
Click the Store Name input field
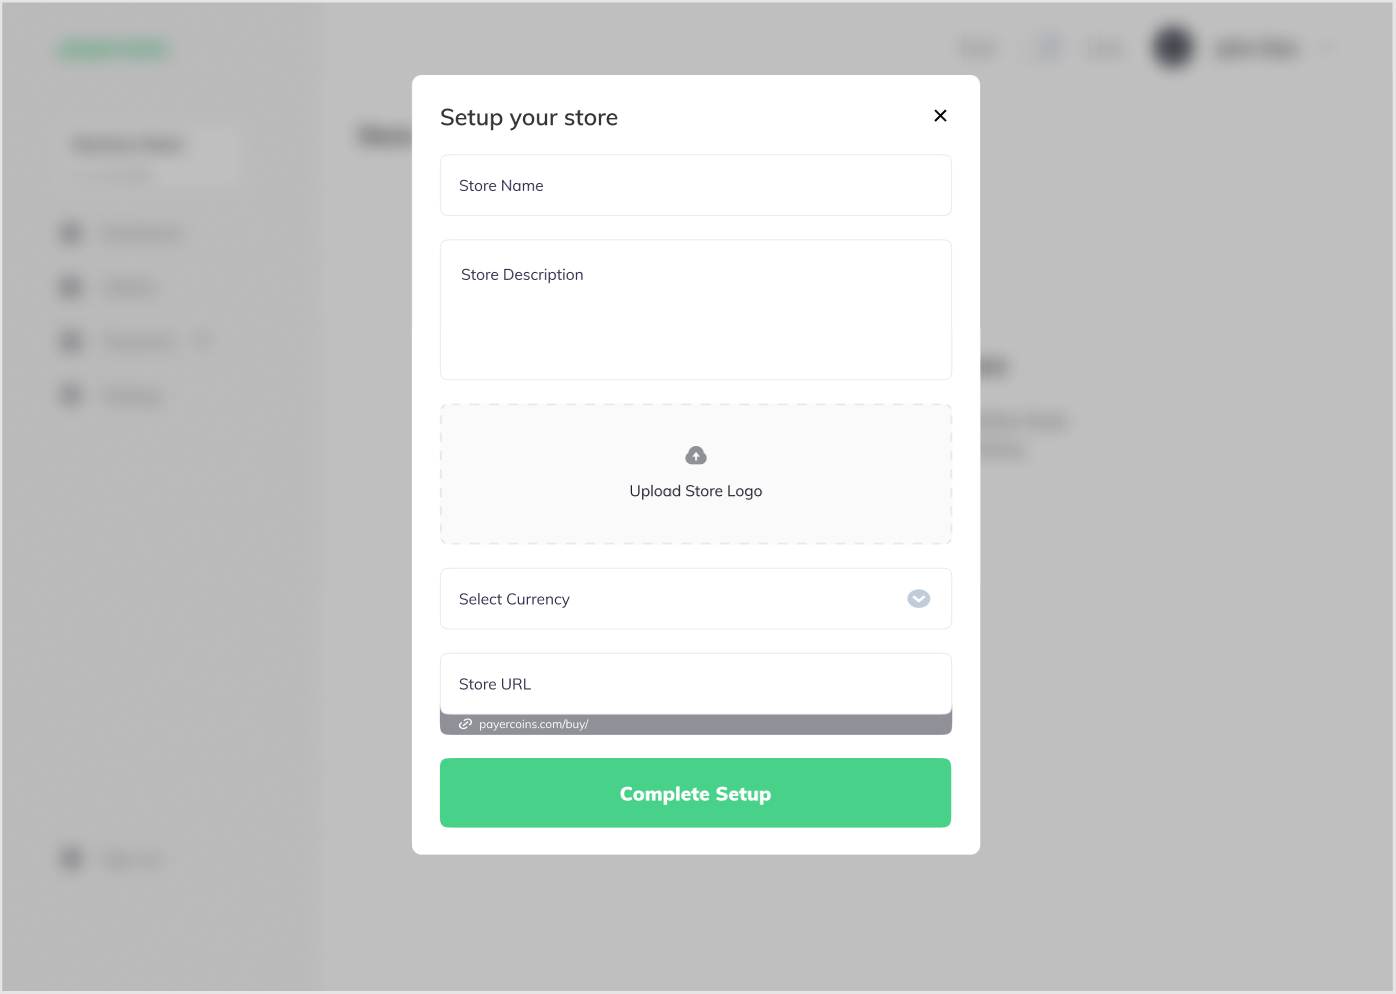click(x=695, y=185)
